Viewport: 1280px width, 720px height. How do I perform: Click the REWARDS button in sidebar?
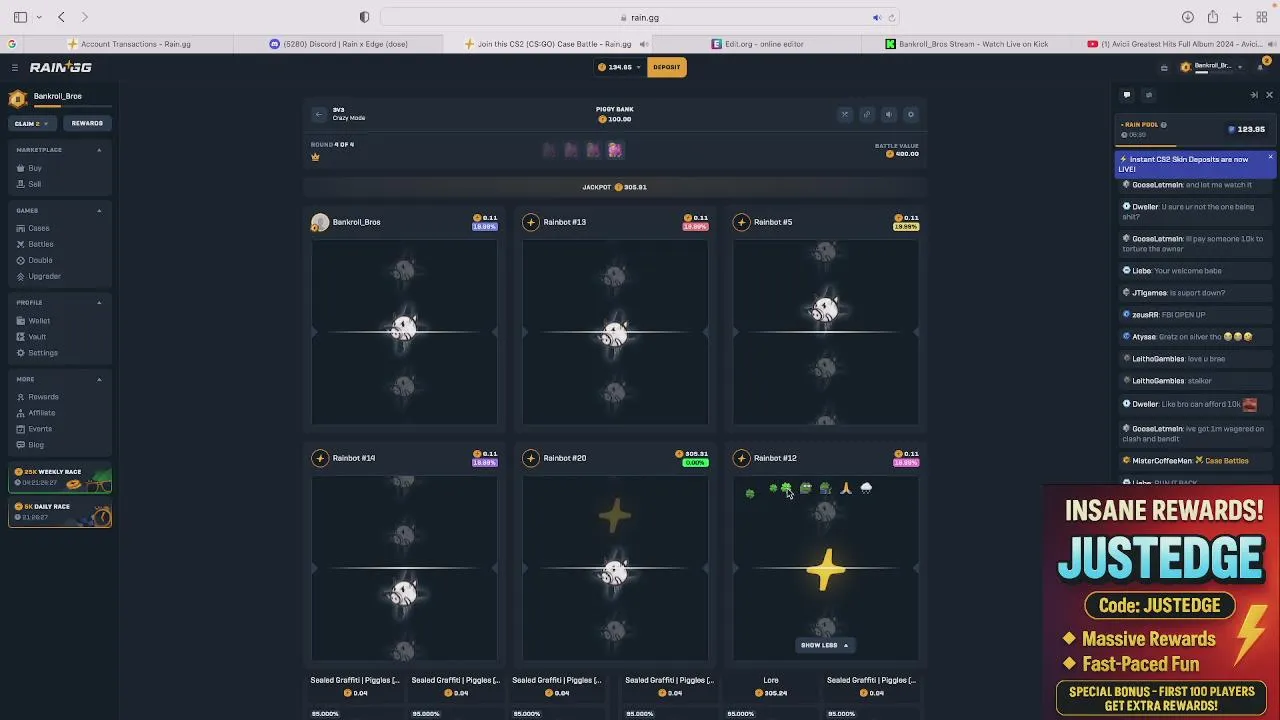click(x=87, y=123)
